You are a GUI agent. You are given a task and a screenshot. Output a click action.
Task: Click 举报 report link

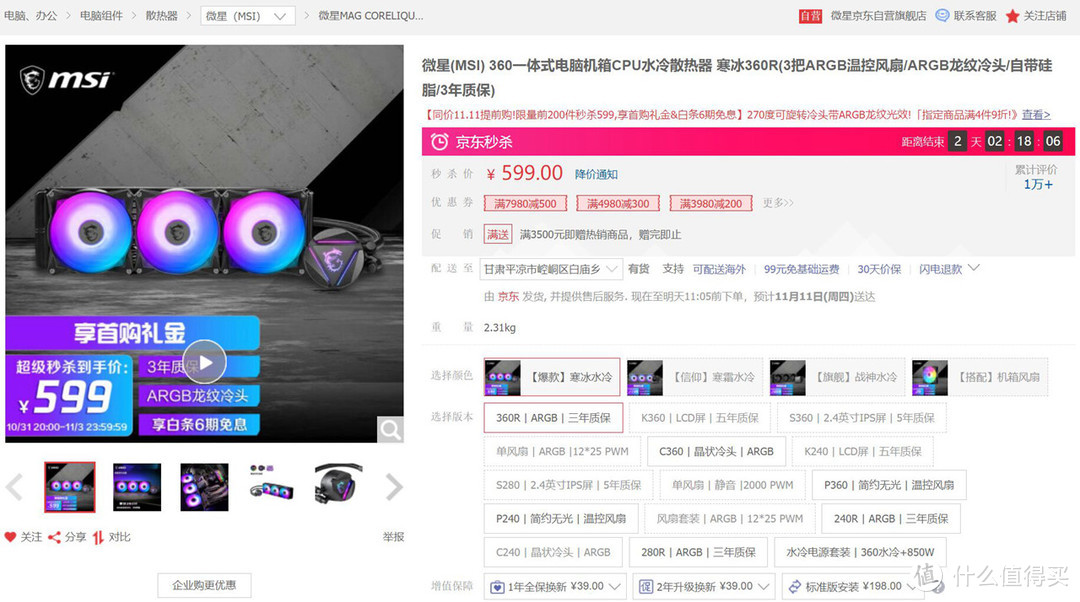click(393, 537)
